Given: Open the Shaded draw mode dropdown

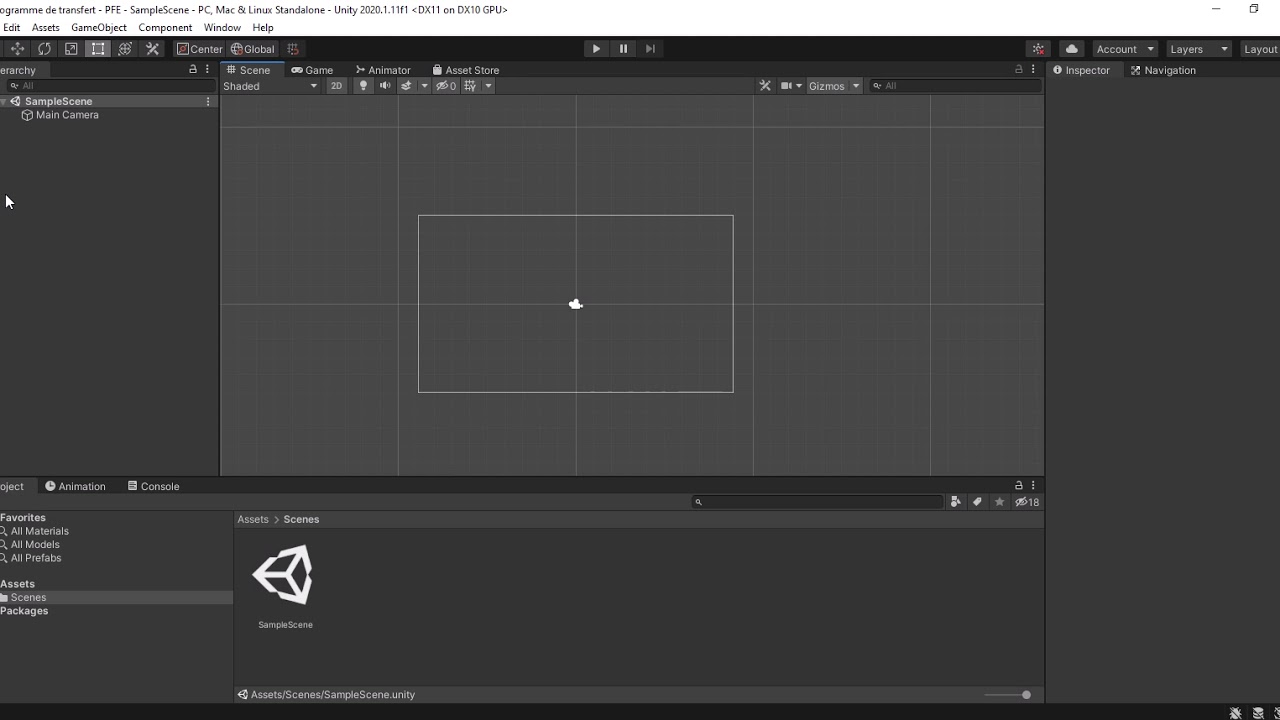Looking at the screenshot, I should 270,86.
